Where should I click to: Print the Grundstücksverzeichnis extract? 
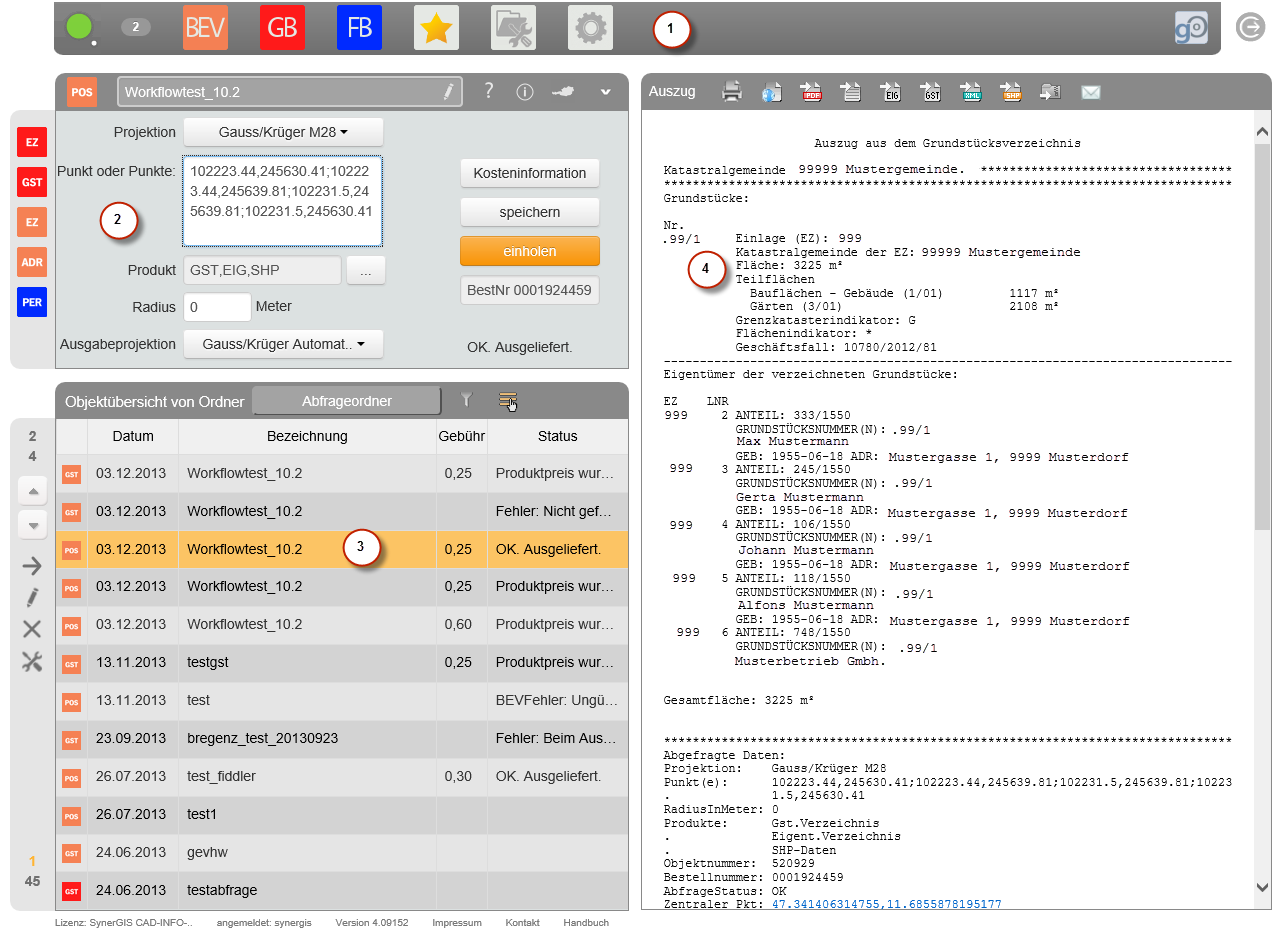(x=732, y=91)
